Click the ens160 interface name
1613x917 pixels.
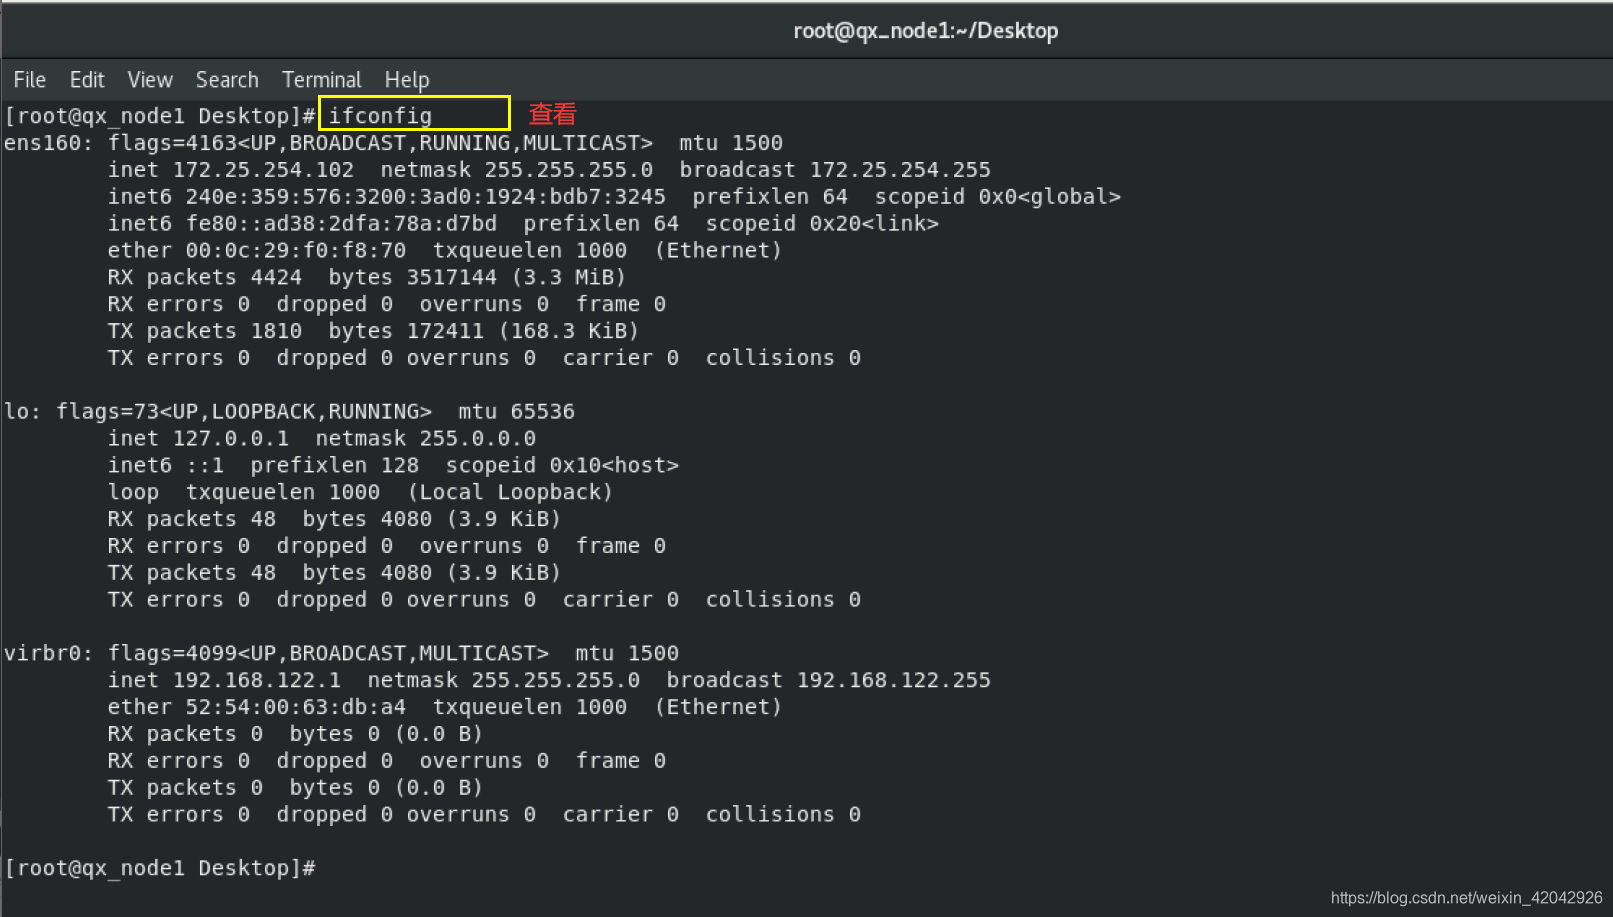(43, 143)
